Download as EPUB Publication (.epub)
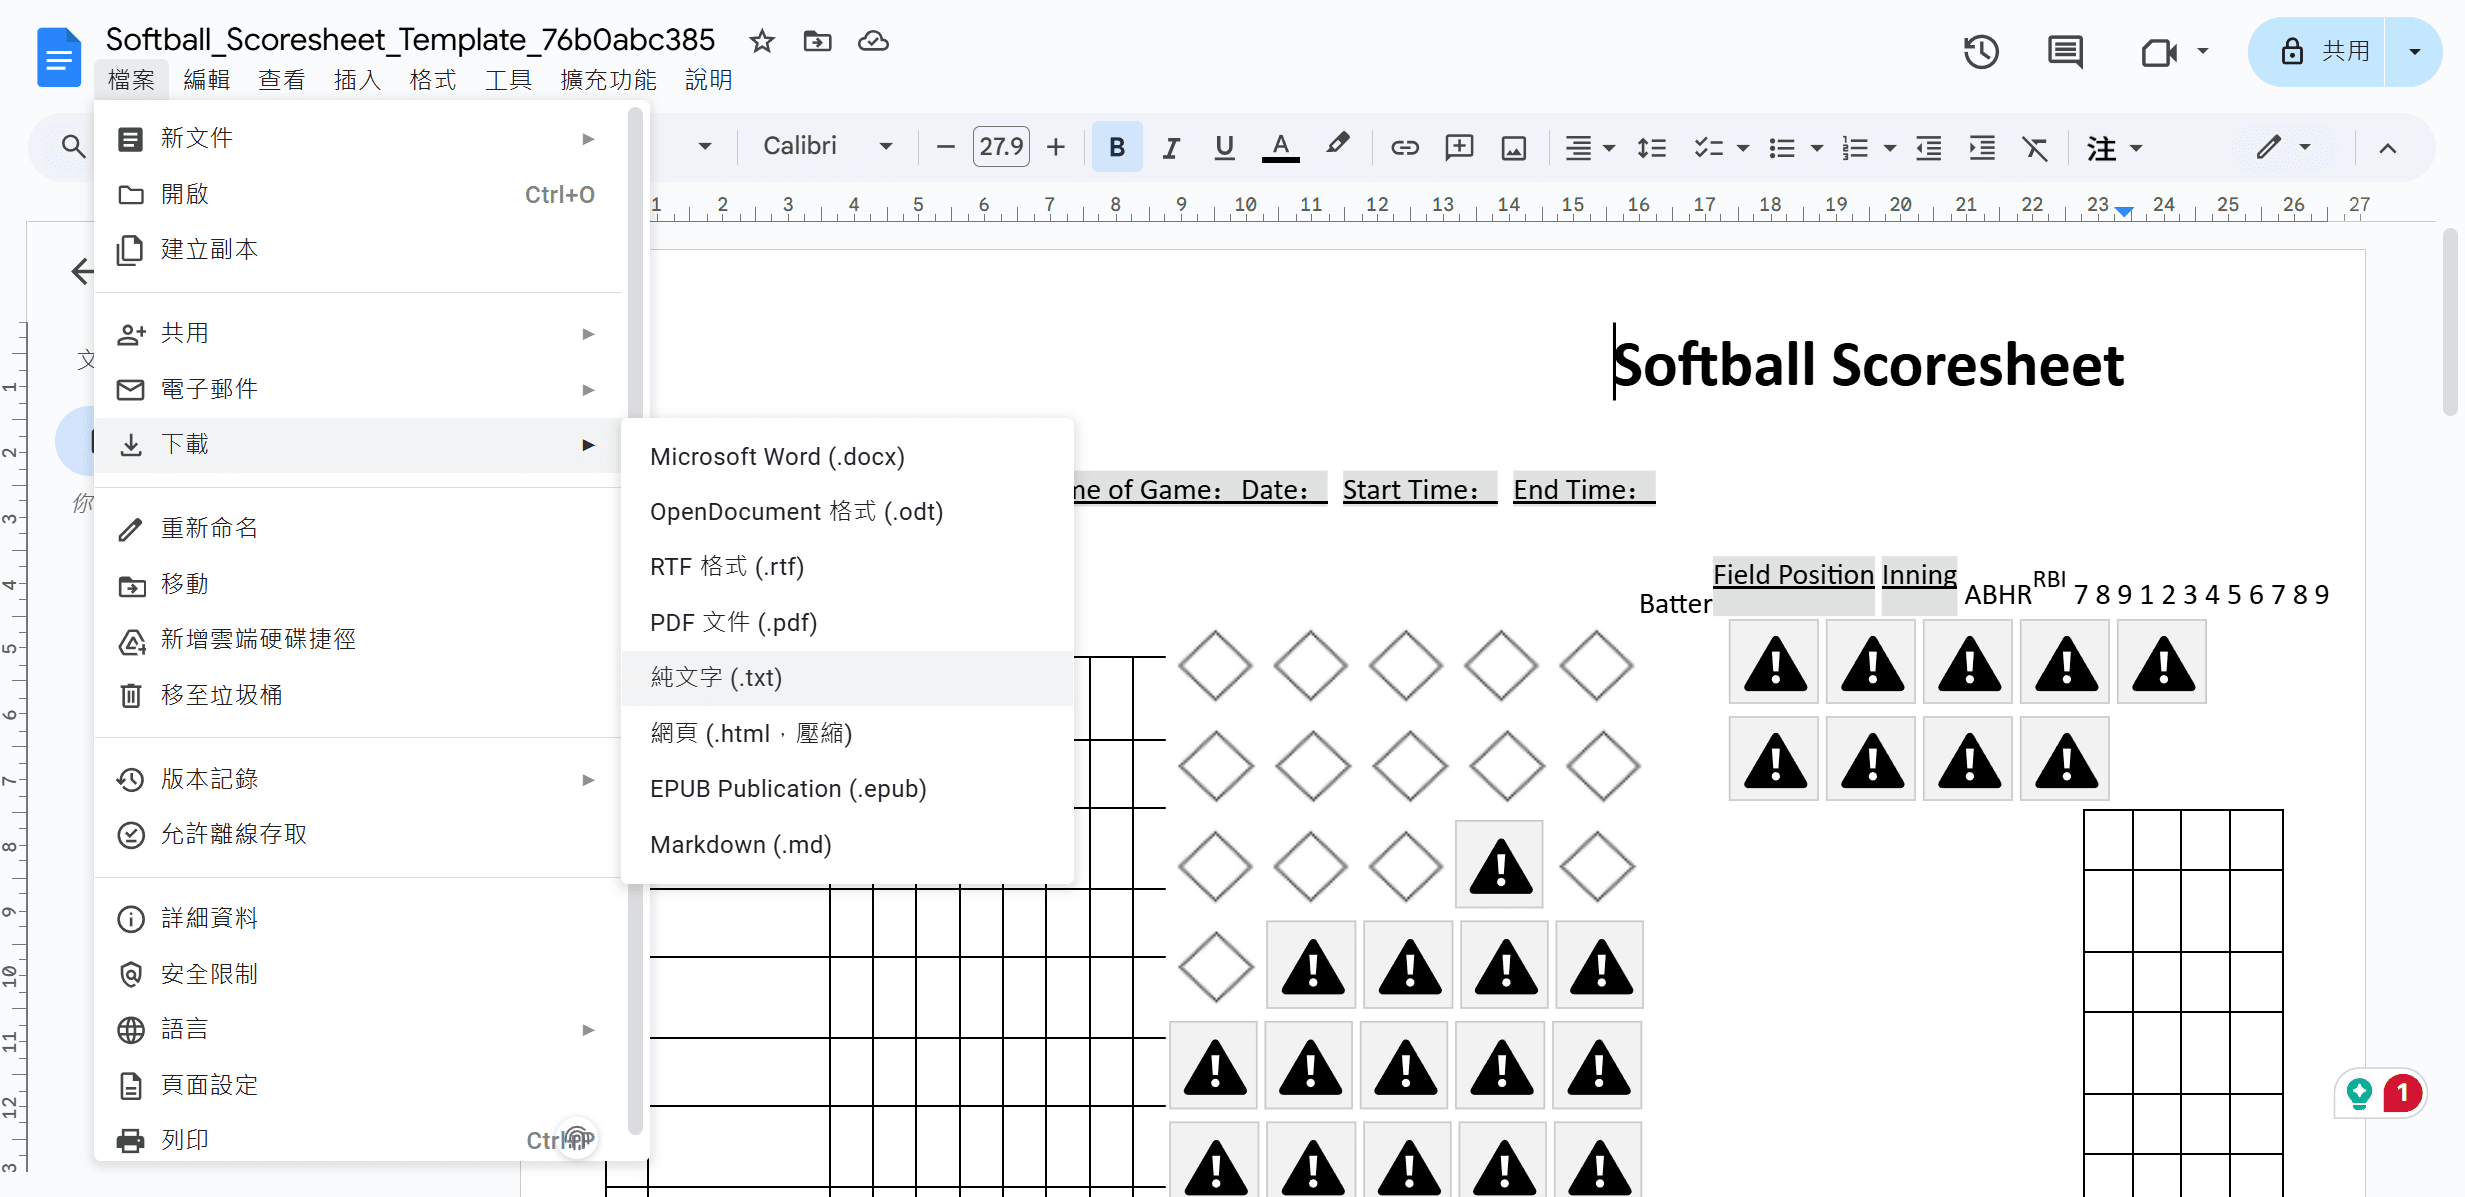Screen dimensions: 2465x1197 coord(847,789)
